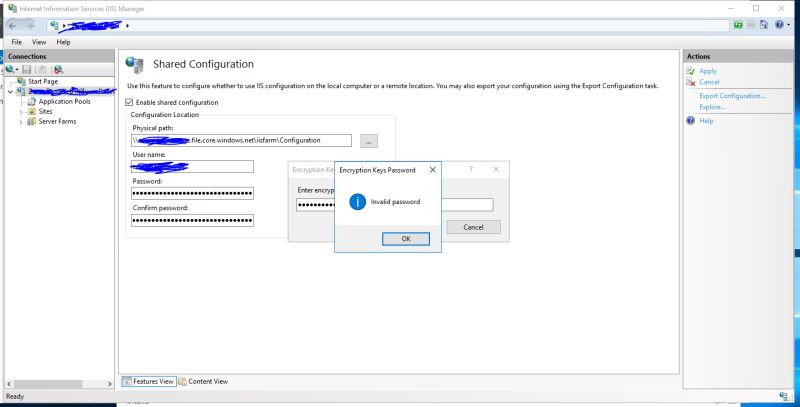Click the Connections pane scroll right arrow
800x407 pixels.
coord(110,384)
